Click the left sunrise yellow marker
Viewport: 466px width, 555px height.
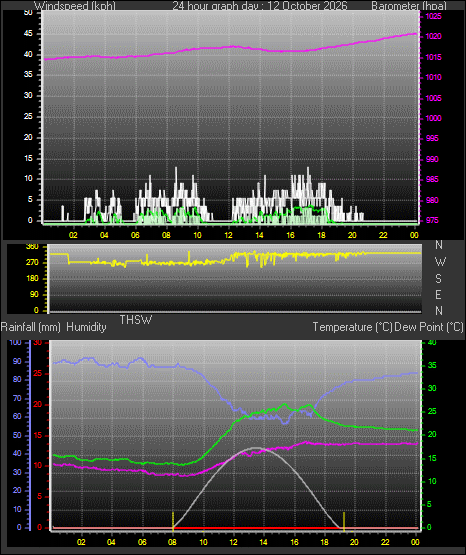click(x=173, y=521)
